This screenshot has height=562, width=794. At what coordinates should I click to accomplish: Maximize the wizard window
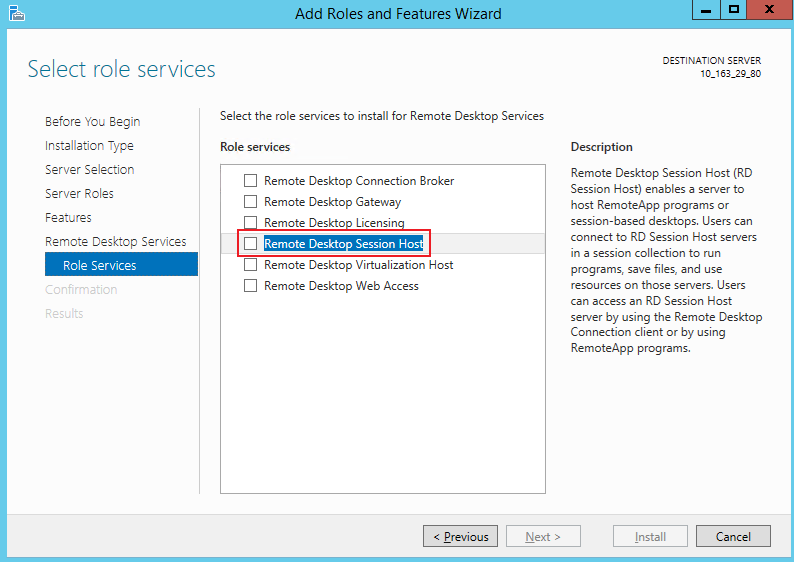click(733, 10)
